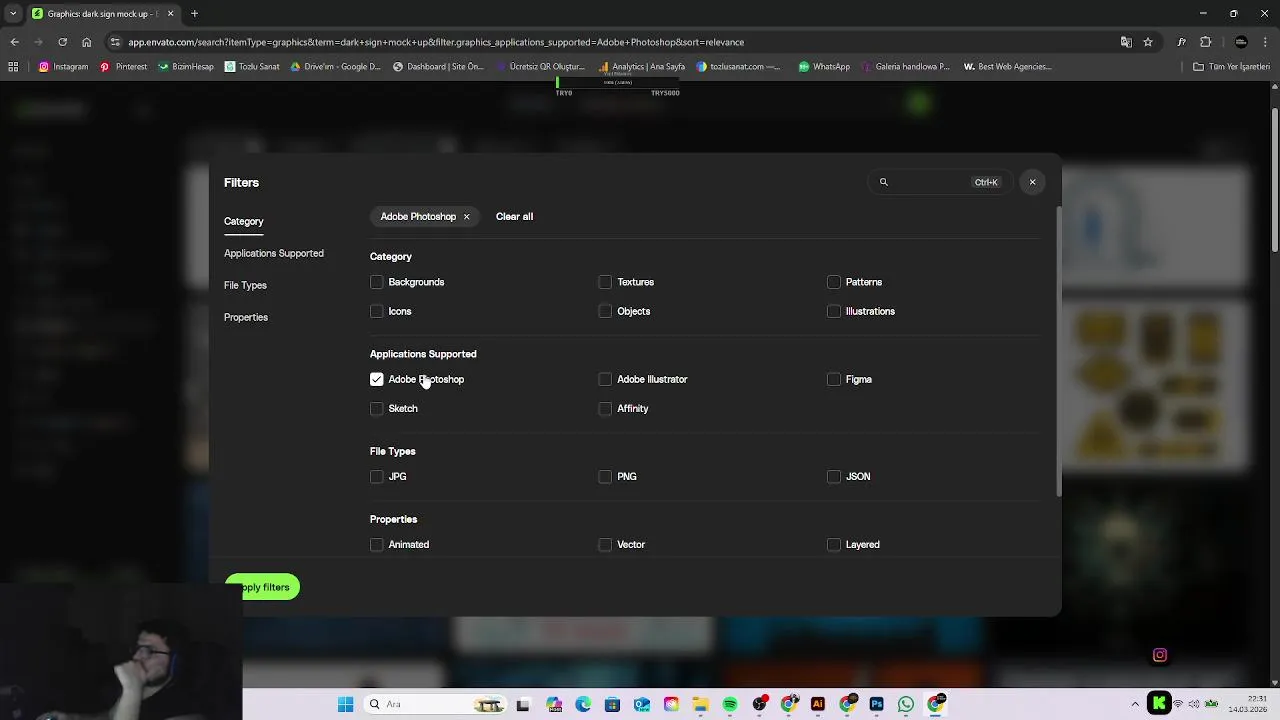Open the Windows Start menu

345,704
